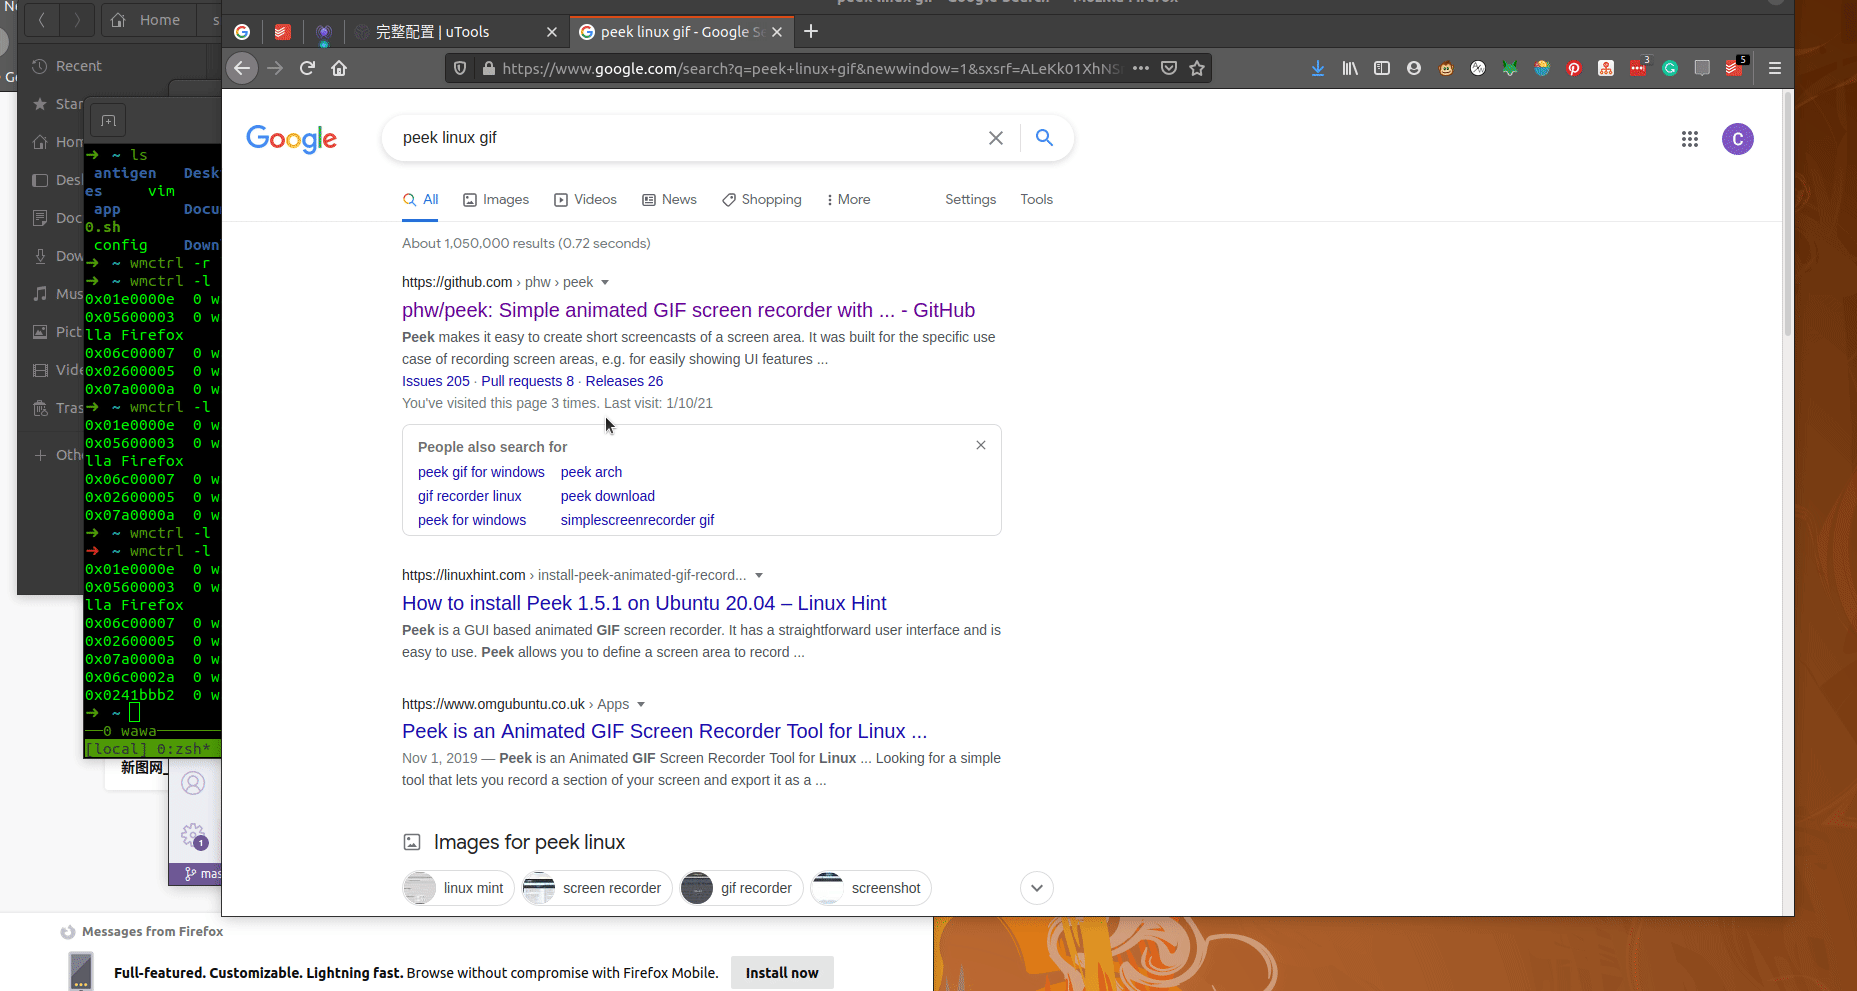This screenshot has height=991, width=1857.
Task: Search for gif recorder linux
Action: [x=470, y=496]
